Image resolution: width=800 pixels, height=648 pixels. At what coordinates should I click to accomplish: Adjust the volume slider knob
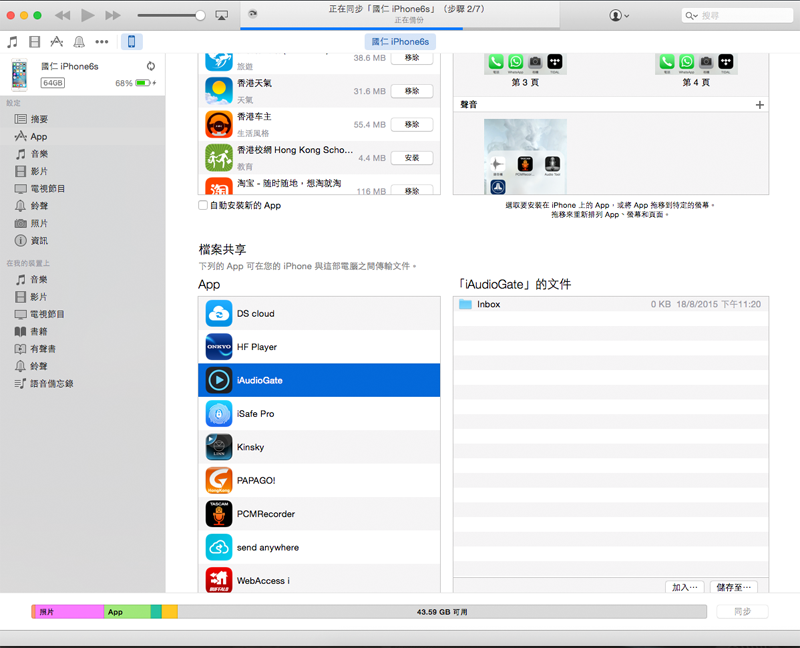coord(200,15)
